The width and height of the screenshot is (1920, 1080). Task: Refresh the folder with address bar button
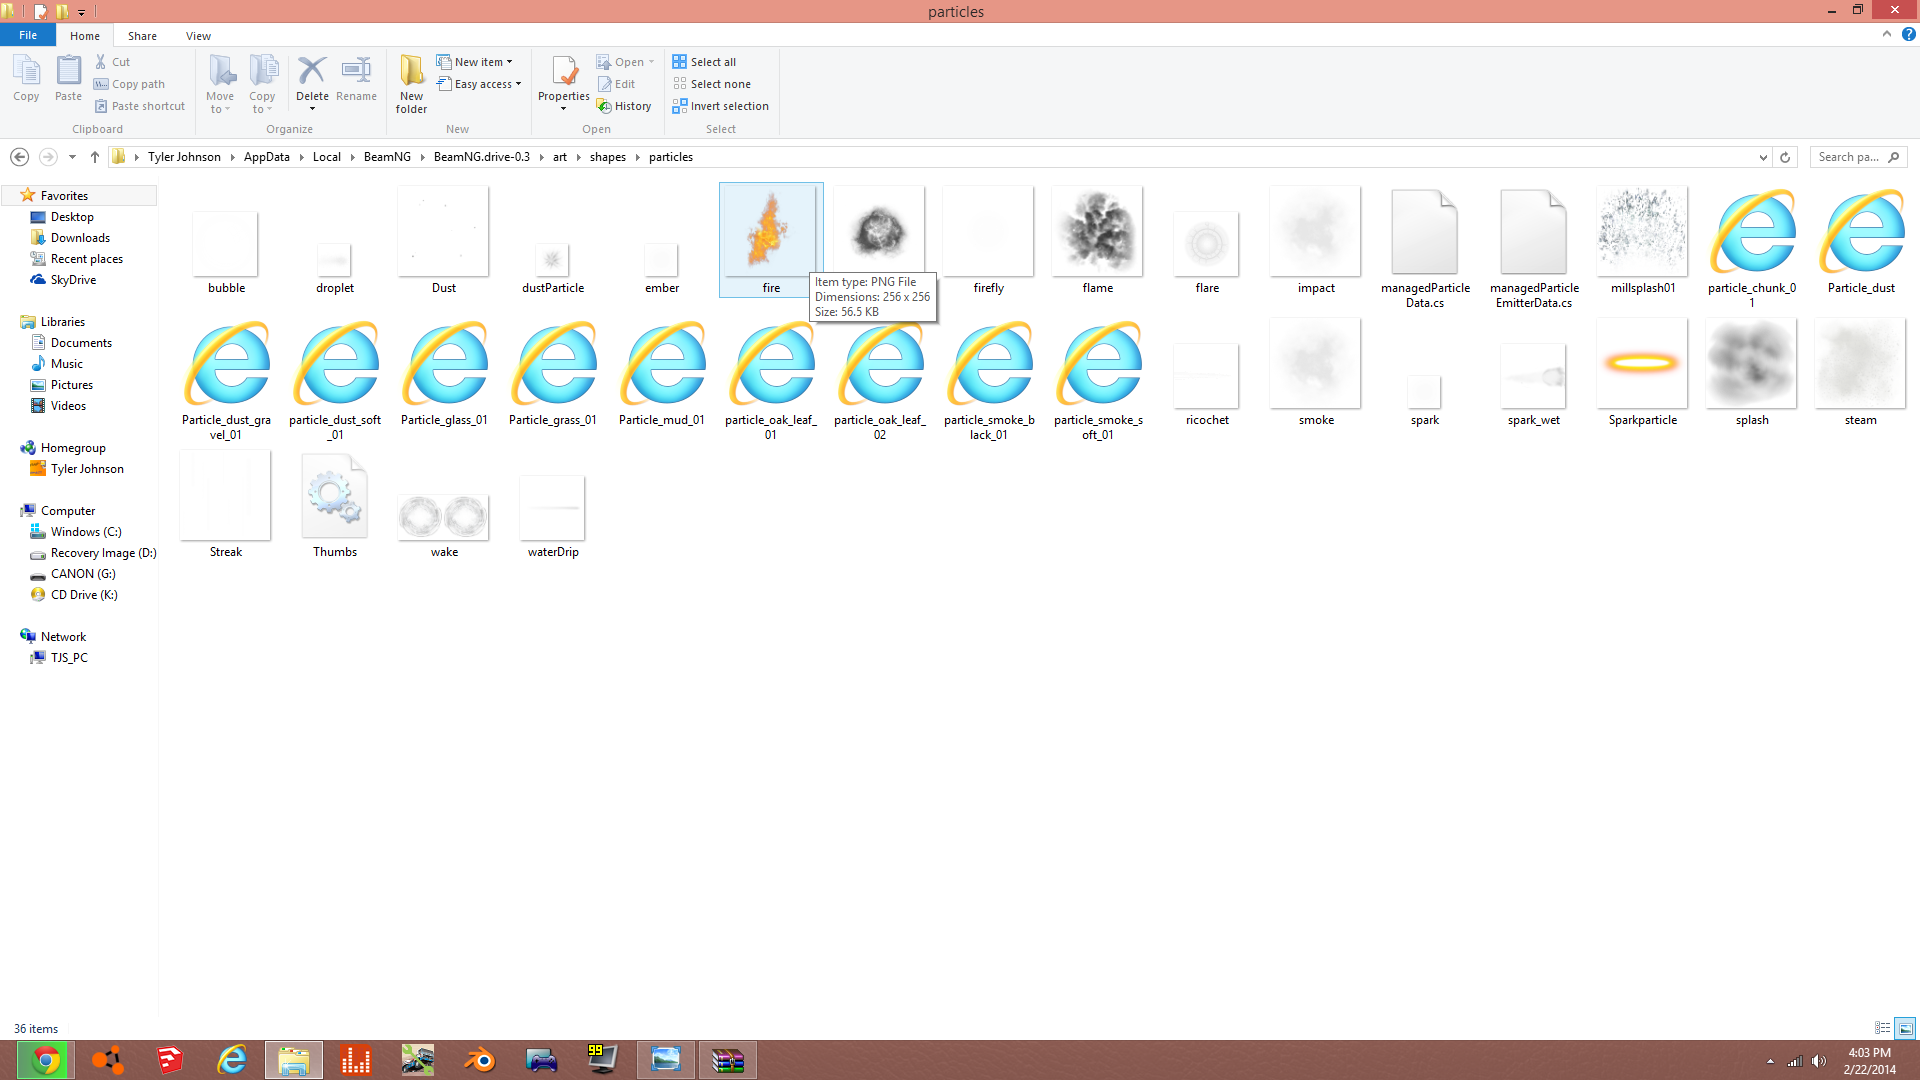point(1784,157)
